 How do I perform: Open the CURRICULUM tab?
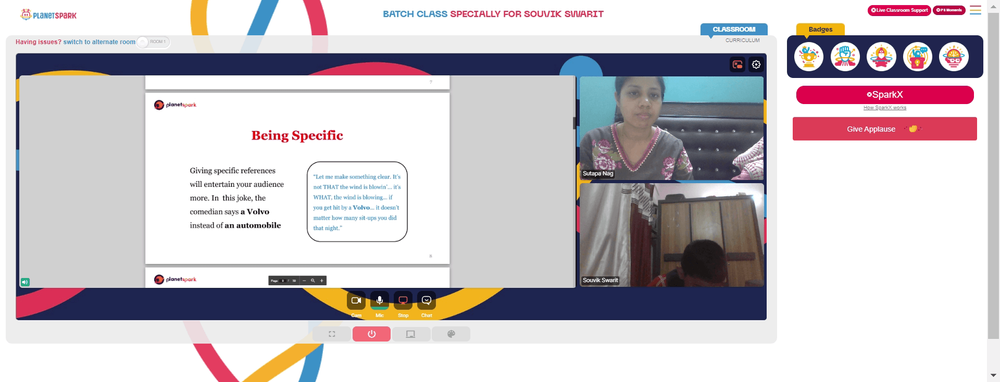click(742, 40)
